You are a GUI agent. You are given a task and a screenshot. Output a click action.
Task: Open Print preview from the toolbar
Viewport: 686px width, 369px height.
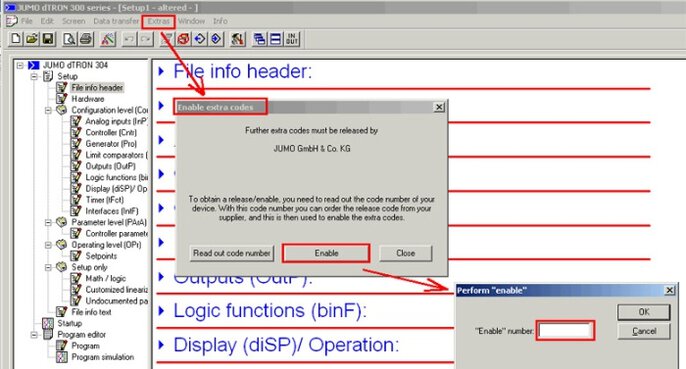click(x=70, y=39)
